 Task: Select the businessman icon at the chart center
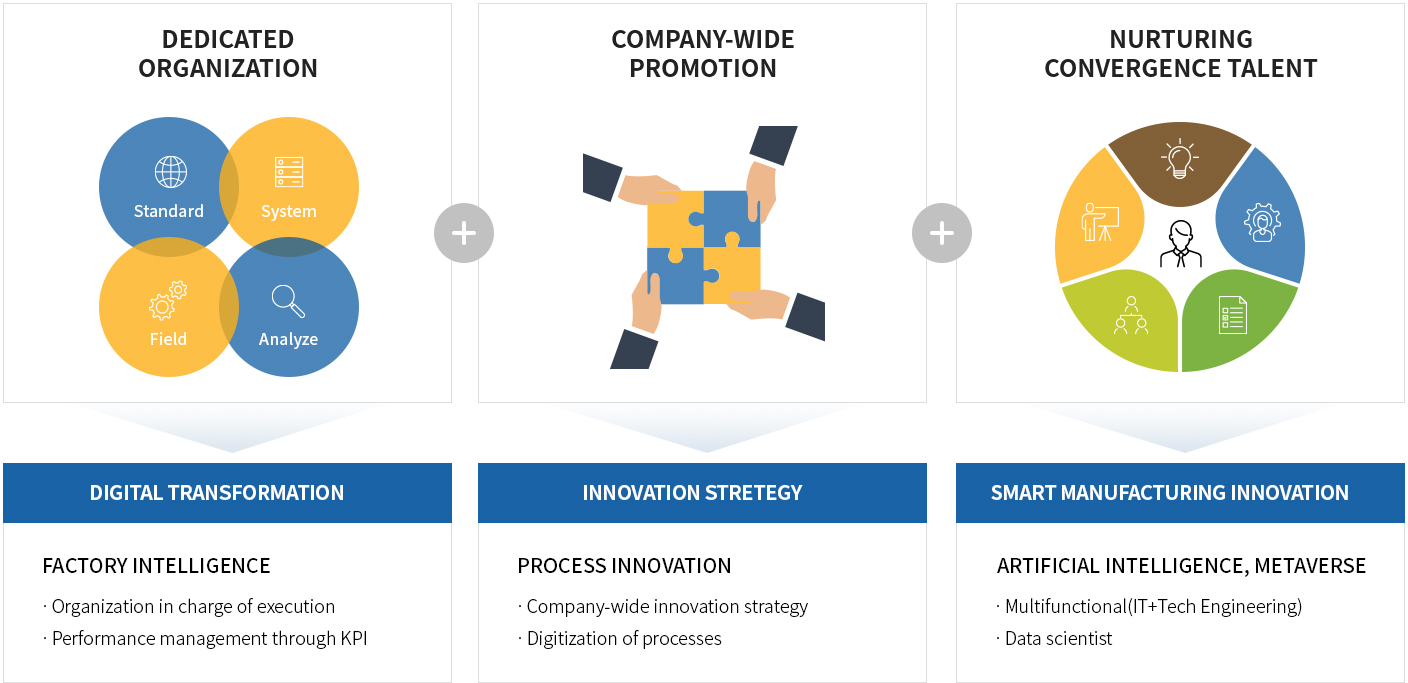pos(1181,244)
